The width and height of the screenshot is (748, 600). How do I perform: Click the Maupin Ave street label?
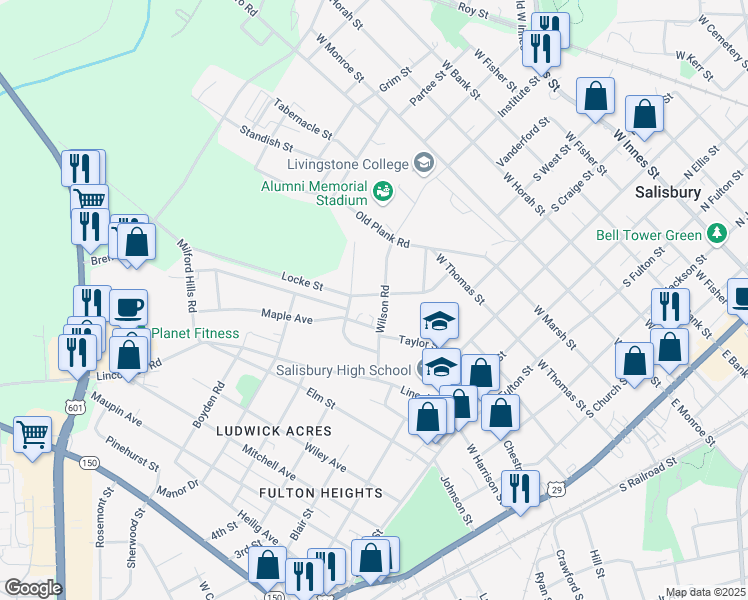click(x=116, y=409)
